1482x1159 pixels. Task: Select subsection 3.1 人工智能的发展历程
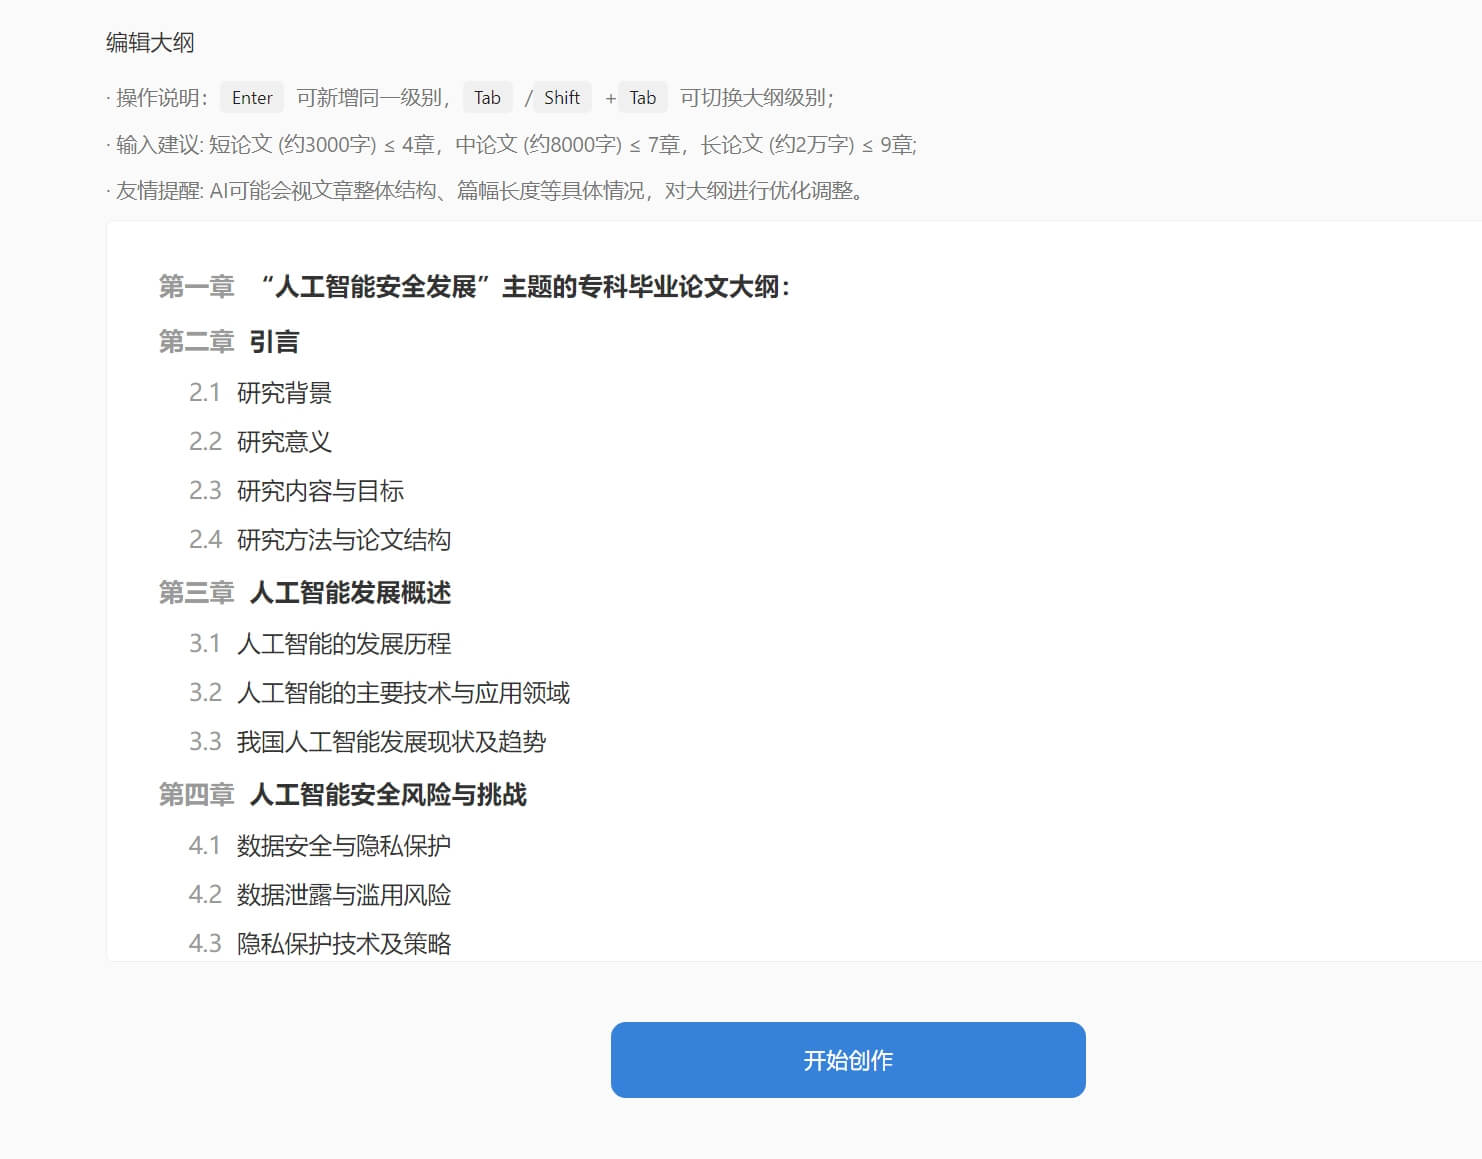(x=343, y=644)
